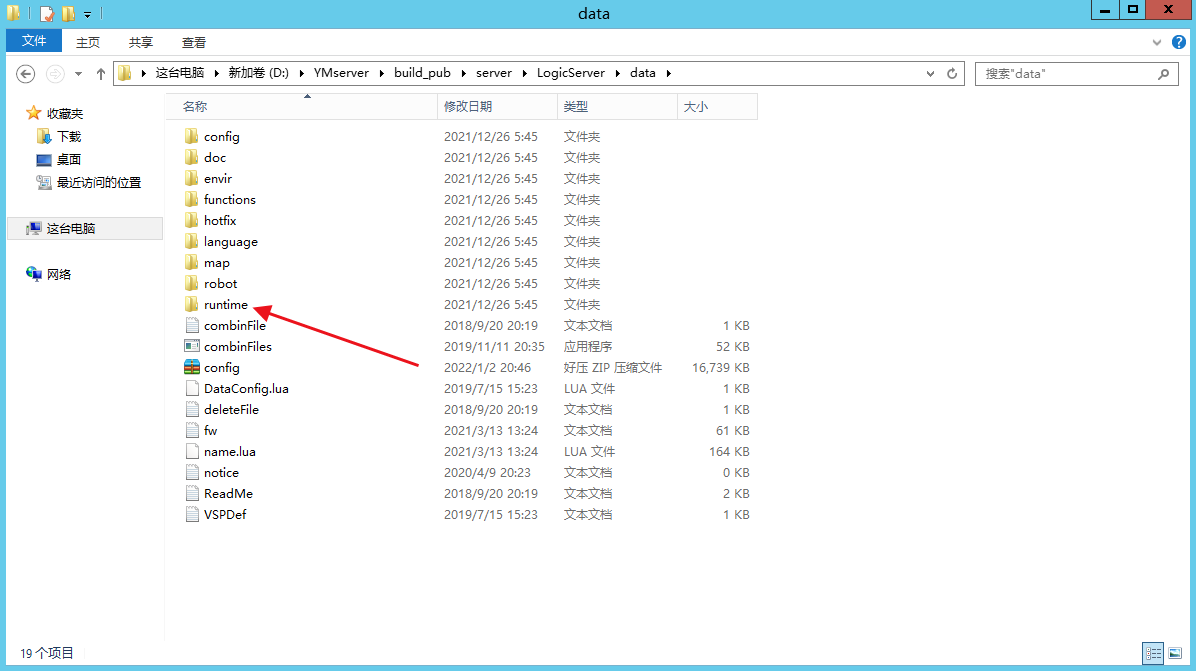Select 这台电脑 in the navigation pane
The width and height of the screenshot is (1196, 671).
(70, 228)
